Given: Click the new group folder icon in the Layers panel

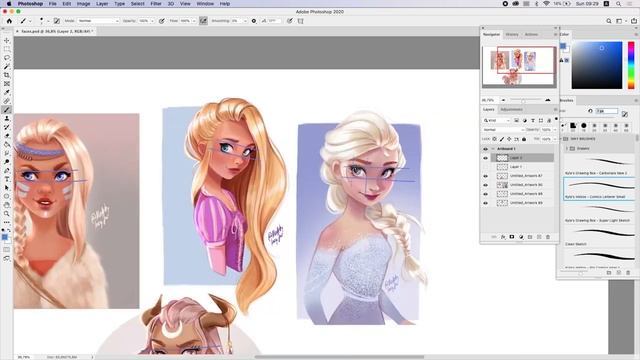Looking at the screenshot, I should (x=530, y=237).
